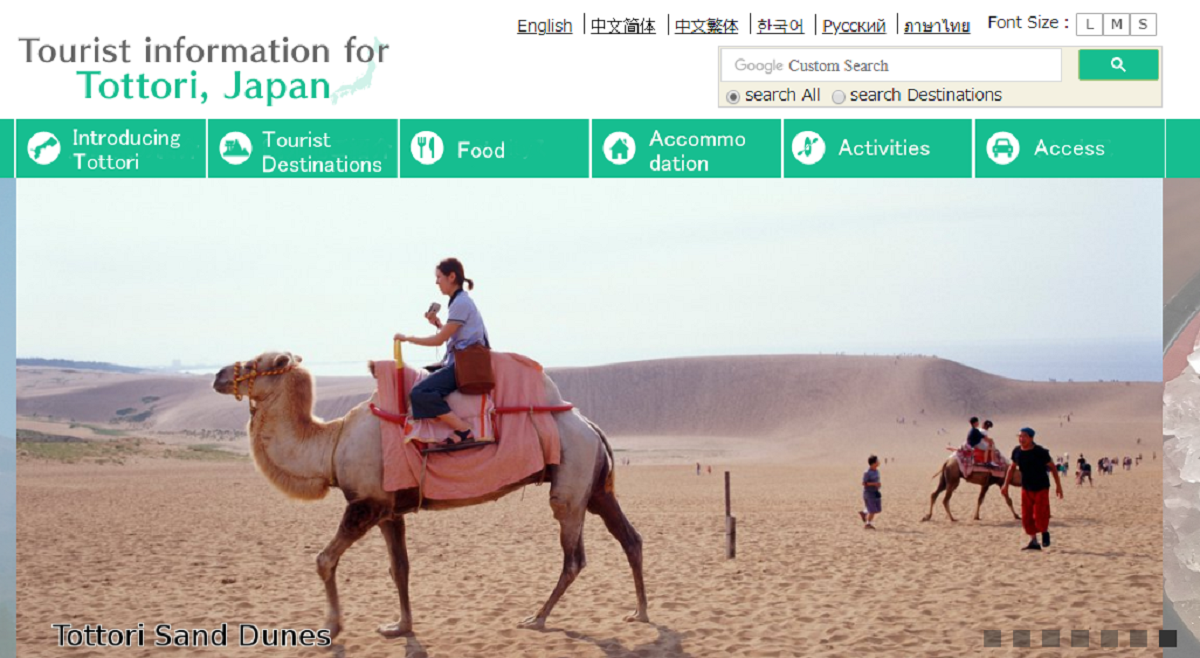Switch language to English
1200x658 pixels.
(545, 26)
